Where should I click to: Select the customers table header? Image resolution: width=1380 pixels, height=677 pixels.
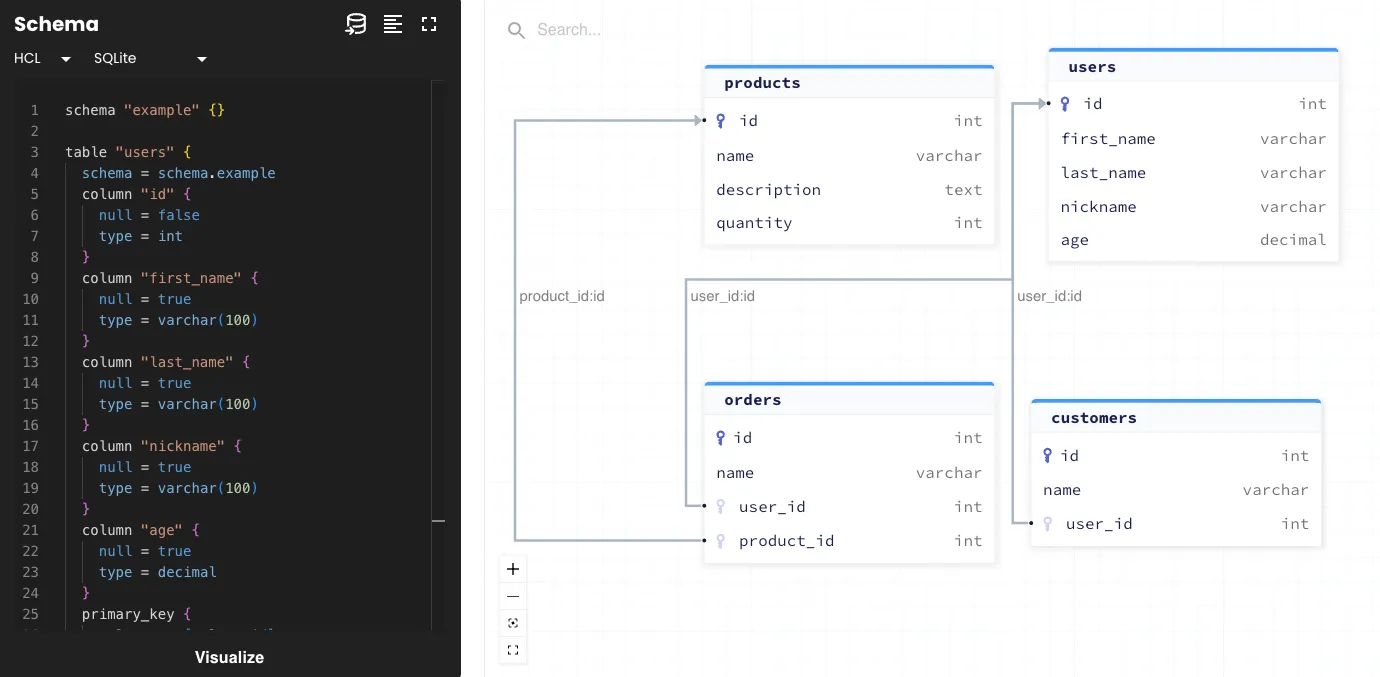[x=1176, y=418]
